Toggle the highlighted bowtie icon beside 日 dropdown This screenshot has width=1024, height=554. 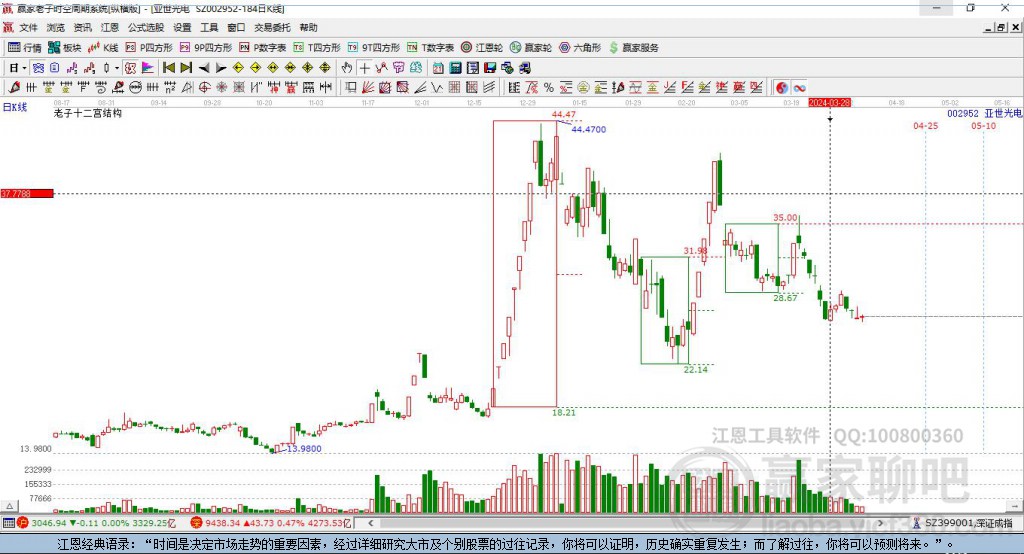pyautogui.click(x=38, y=68)
